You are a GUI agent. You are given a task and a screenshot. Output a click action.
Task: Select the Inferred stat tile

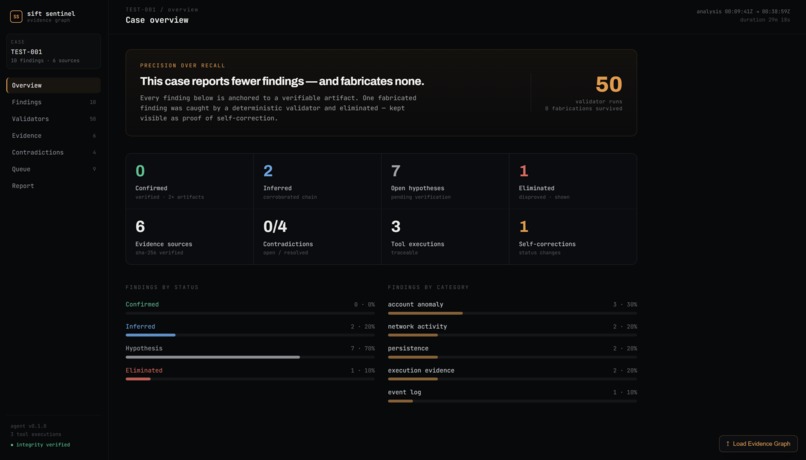(317, 181)
